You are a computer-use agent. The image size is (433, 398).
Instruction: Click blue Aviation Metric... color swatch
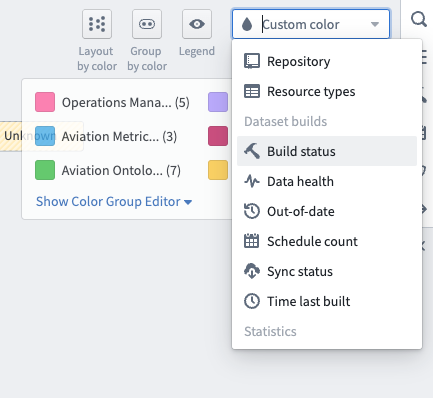point(45,136)
